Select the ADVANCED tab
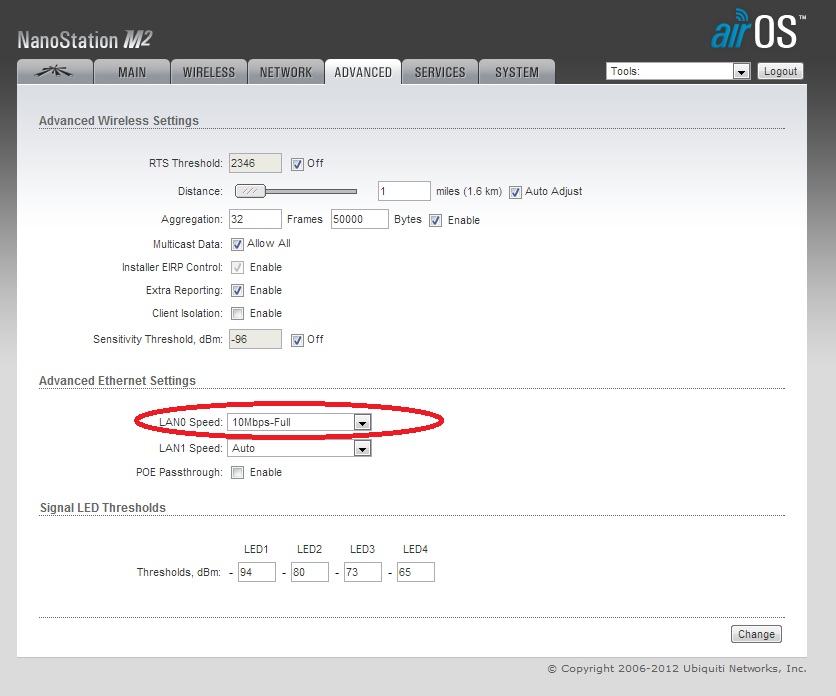 [363, 72]
